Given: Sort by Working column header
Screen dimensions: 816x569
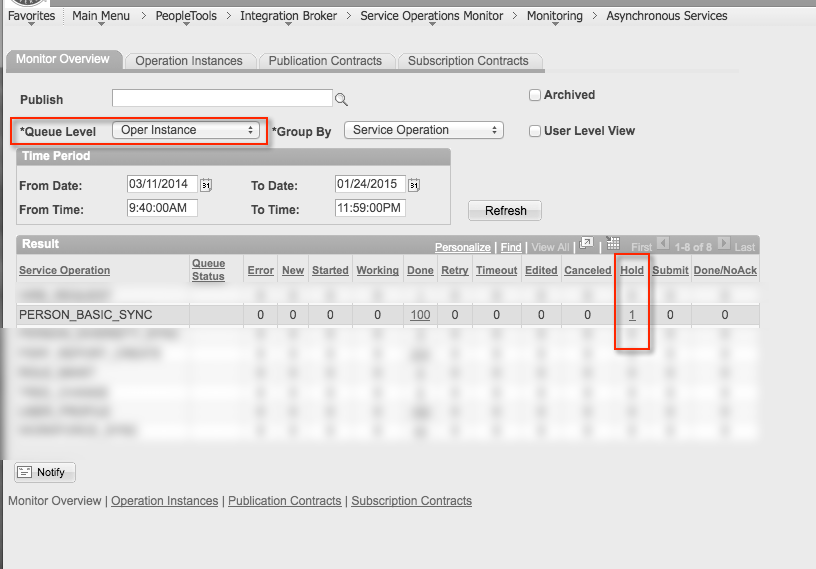Looking at the screenshot, I should [x=377, y=270].
